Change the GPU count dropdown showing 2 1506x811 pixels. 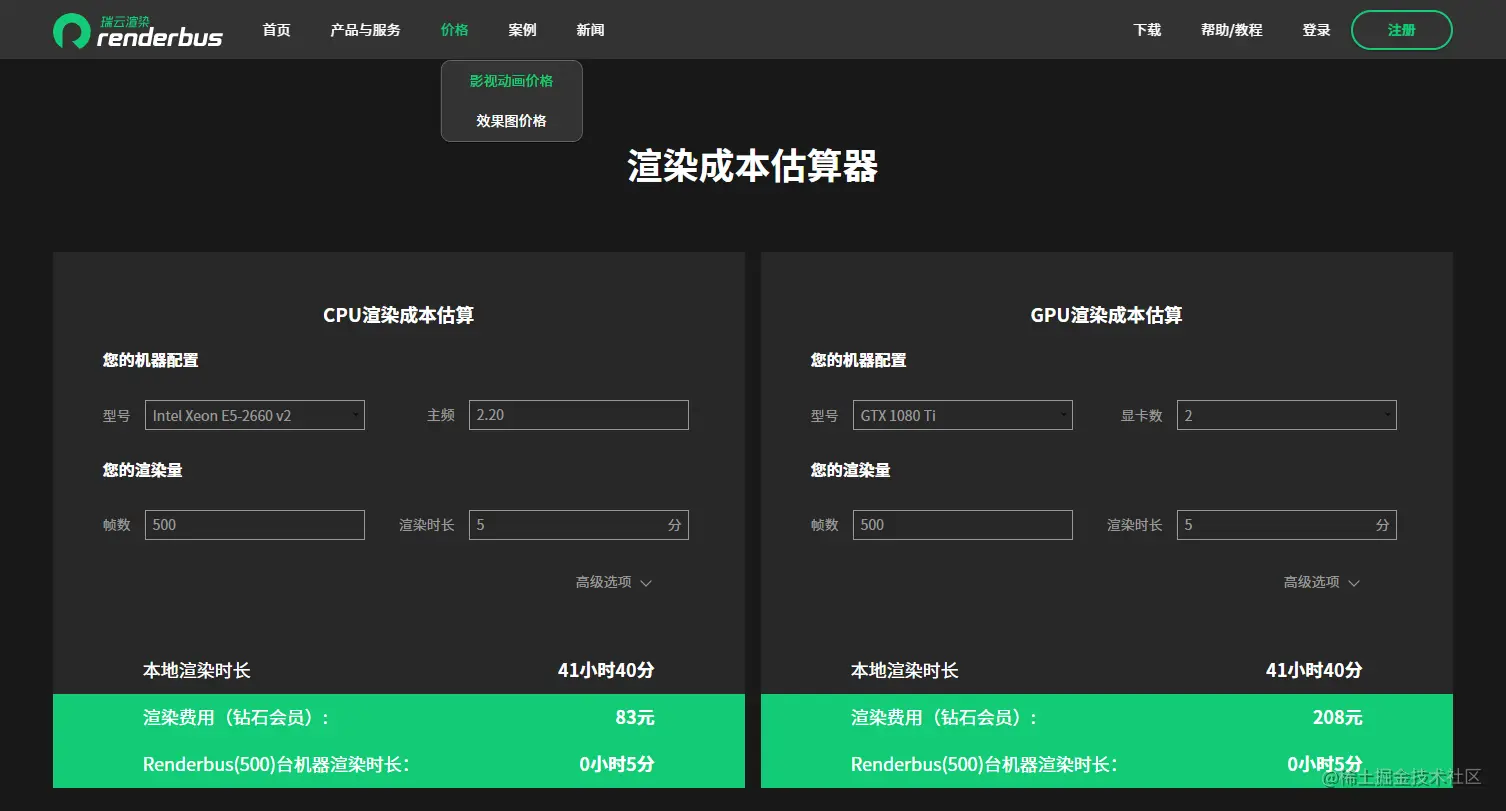pos(1286,415)
